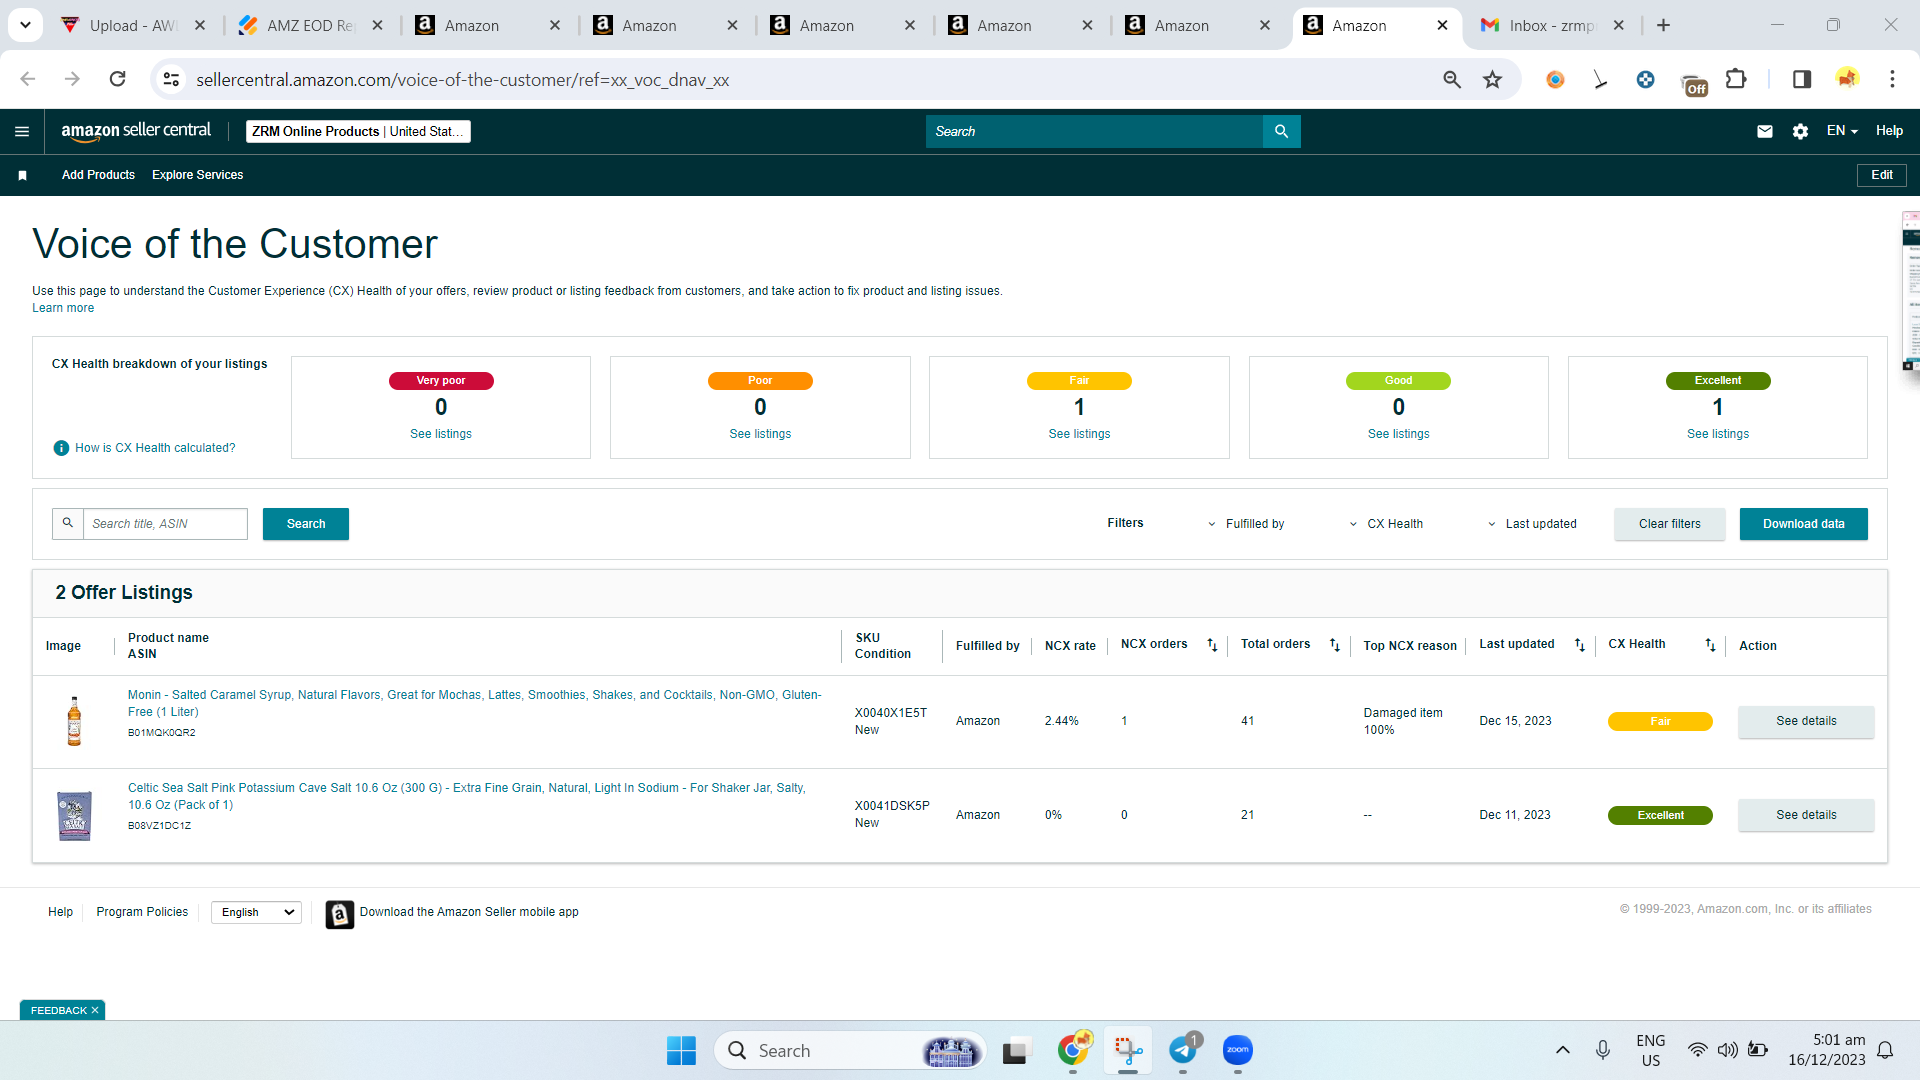Image resolution: width=1920 pixels, height=1080 pixels.
Task: Sort by NCX orders column arrows
Action: pos(1212,645)
